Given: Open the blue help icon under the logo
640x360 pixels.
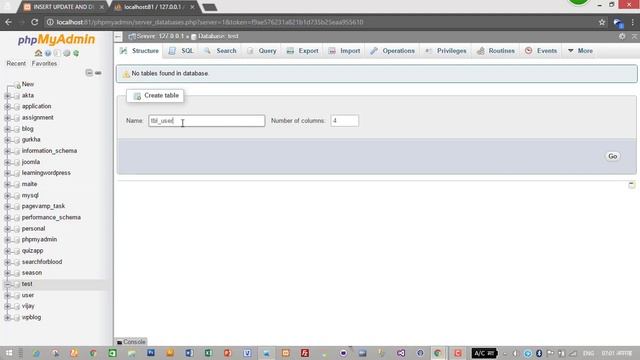Looking at the screenshot, I should click(48, 53).
